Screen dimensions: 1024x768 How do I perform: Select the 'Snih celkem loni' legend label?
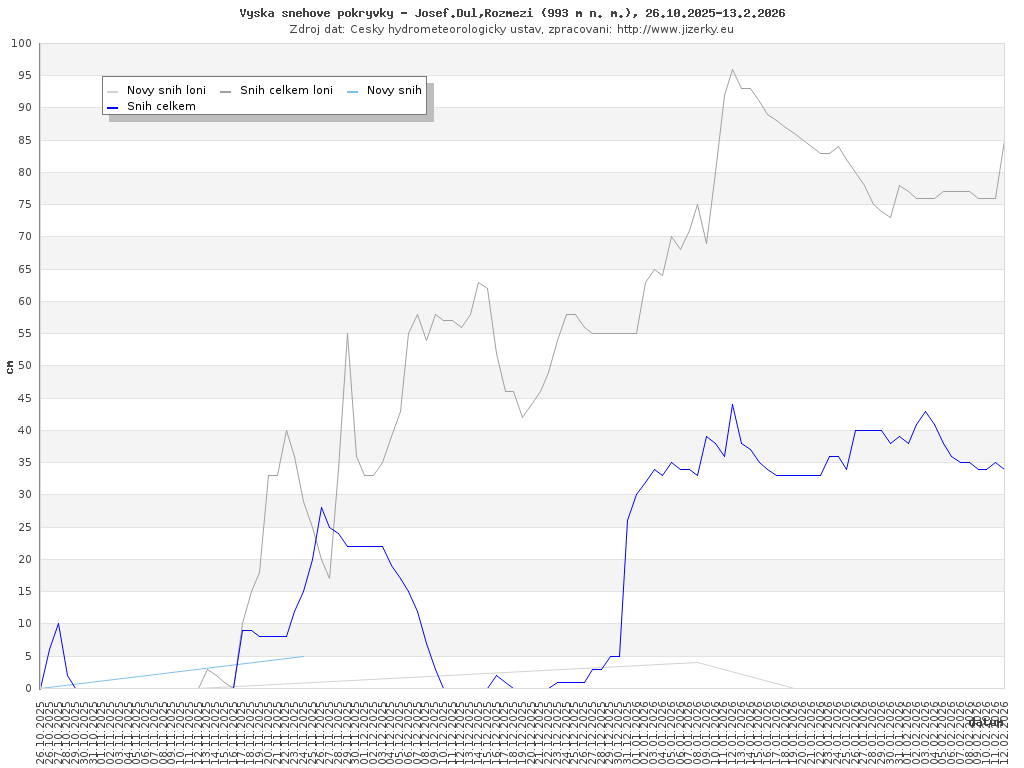[x=286, y=91]
